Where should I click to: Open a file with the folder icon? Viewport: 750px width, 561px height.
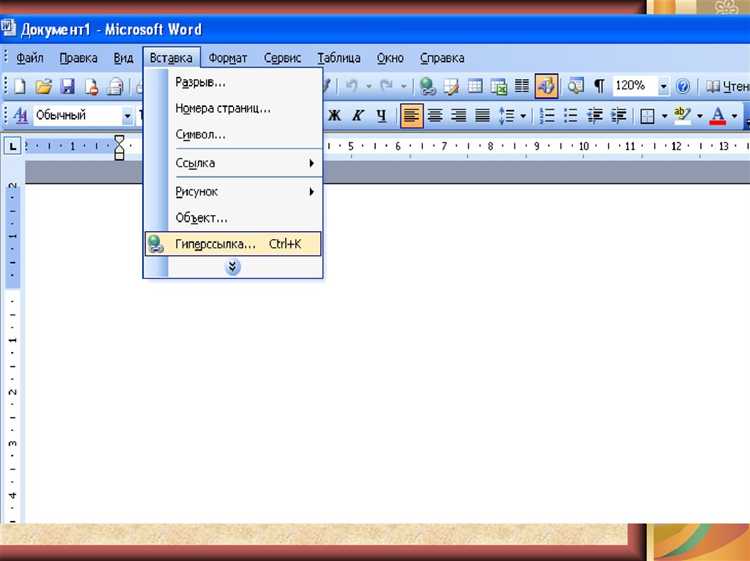coord(44,87)
